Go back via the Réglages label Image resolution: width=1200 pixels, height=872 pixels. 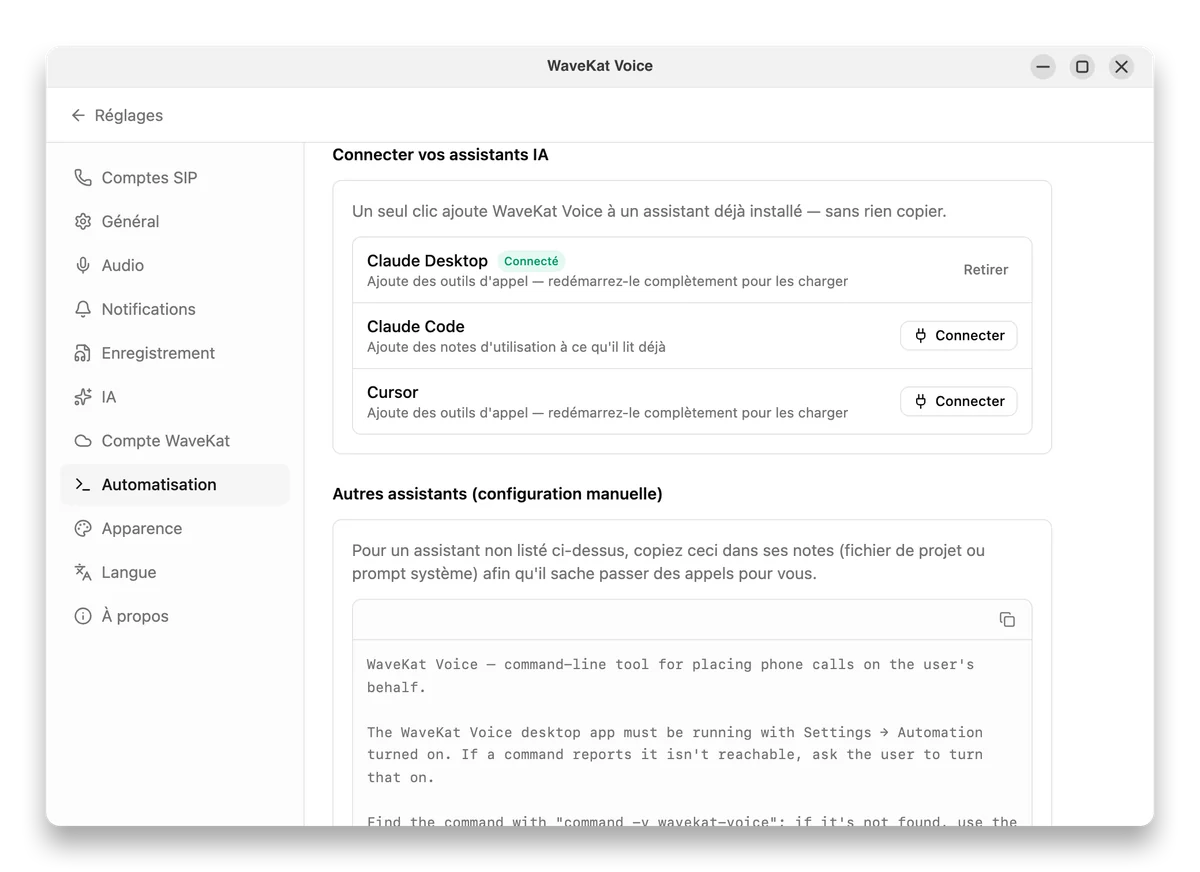pos(129,115)
